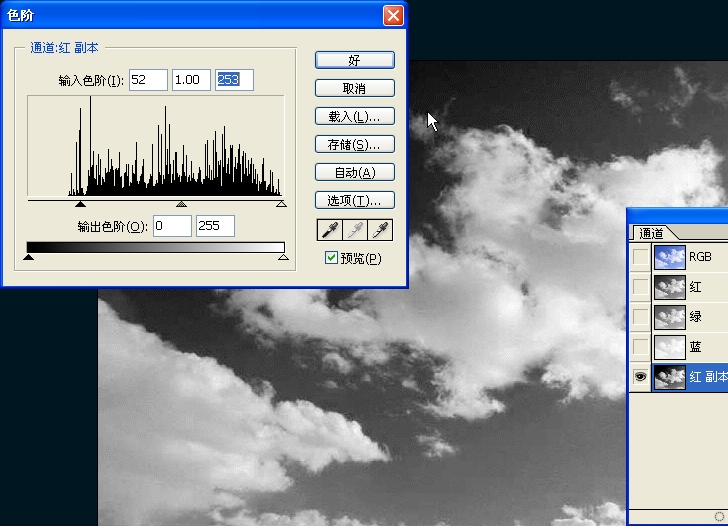The width and height of the screenshot is (728, 526).
Task: Click the black output slider triangle
Action: click(28, 257)
